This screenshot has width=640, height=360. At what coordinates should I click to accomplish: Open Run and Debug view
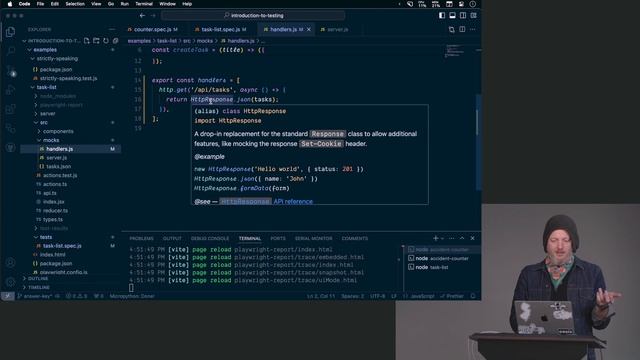(11, 90)
